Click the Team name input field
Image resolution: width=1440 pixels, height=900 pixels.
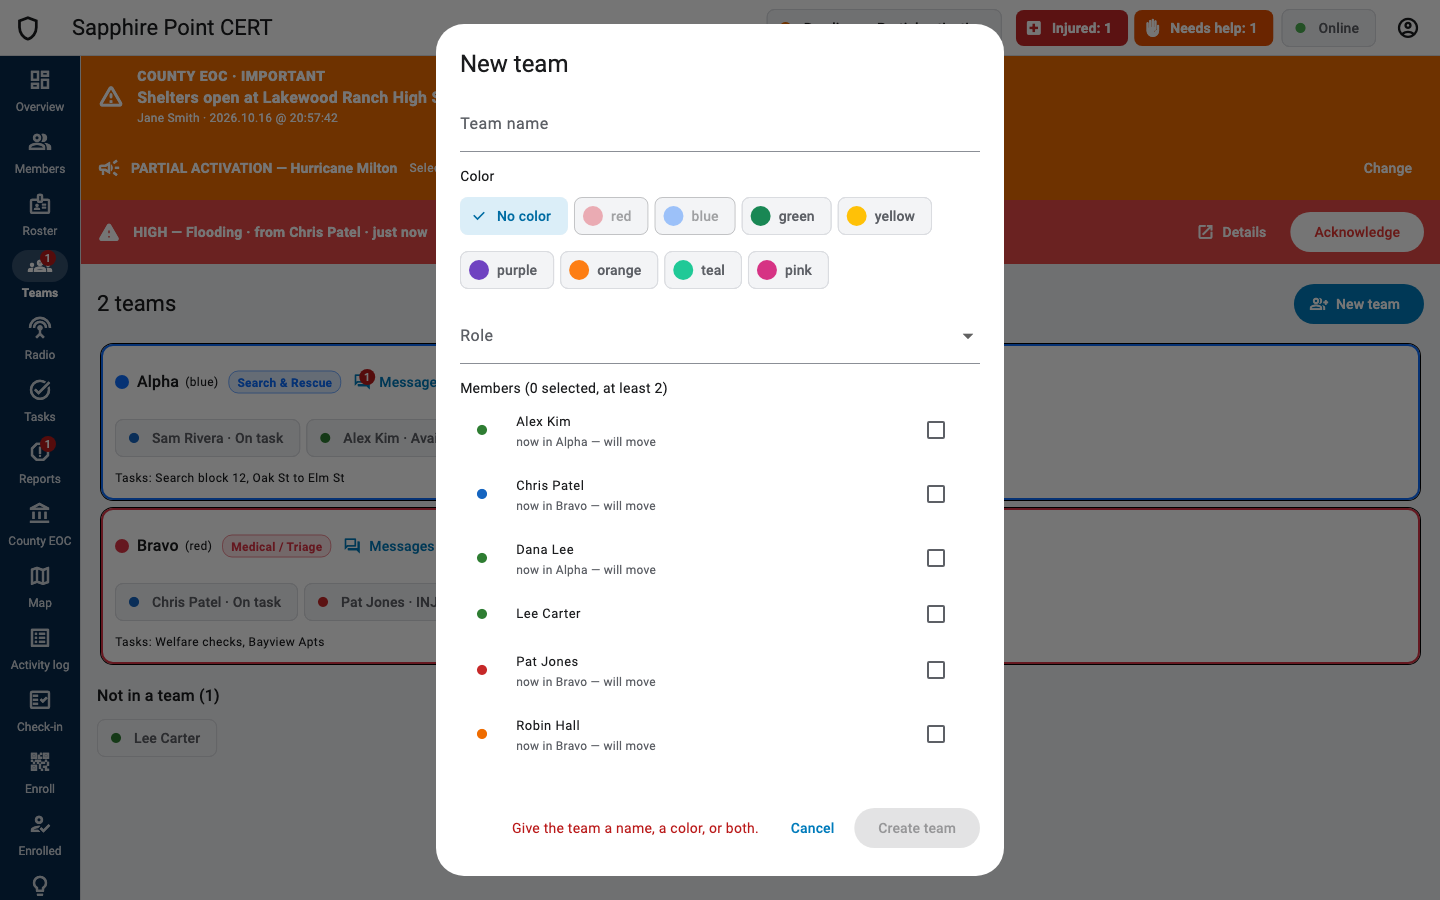720,126
